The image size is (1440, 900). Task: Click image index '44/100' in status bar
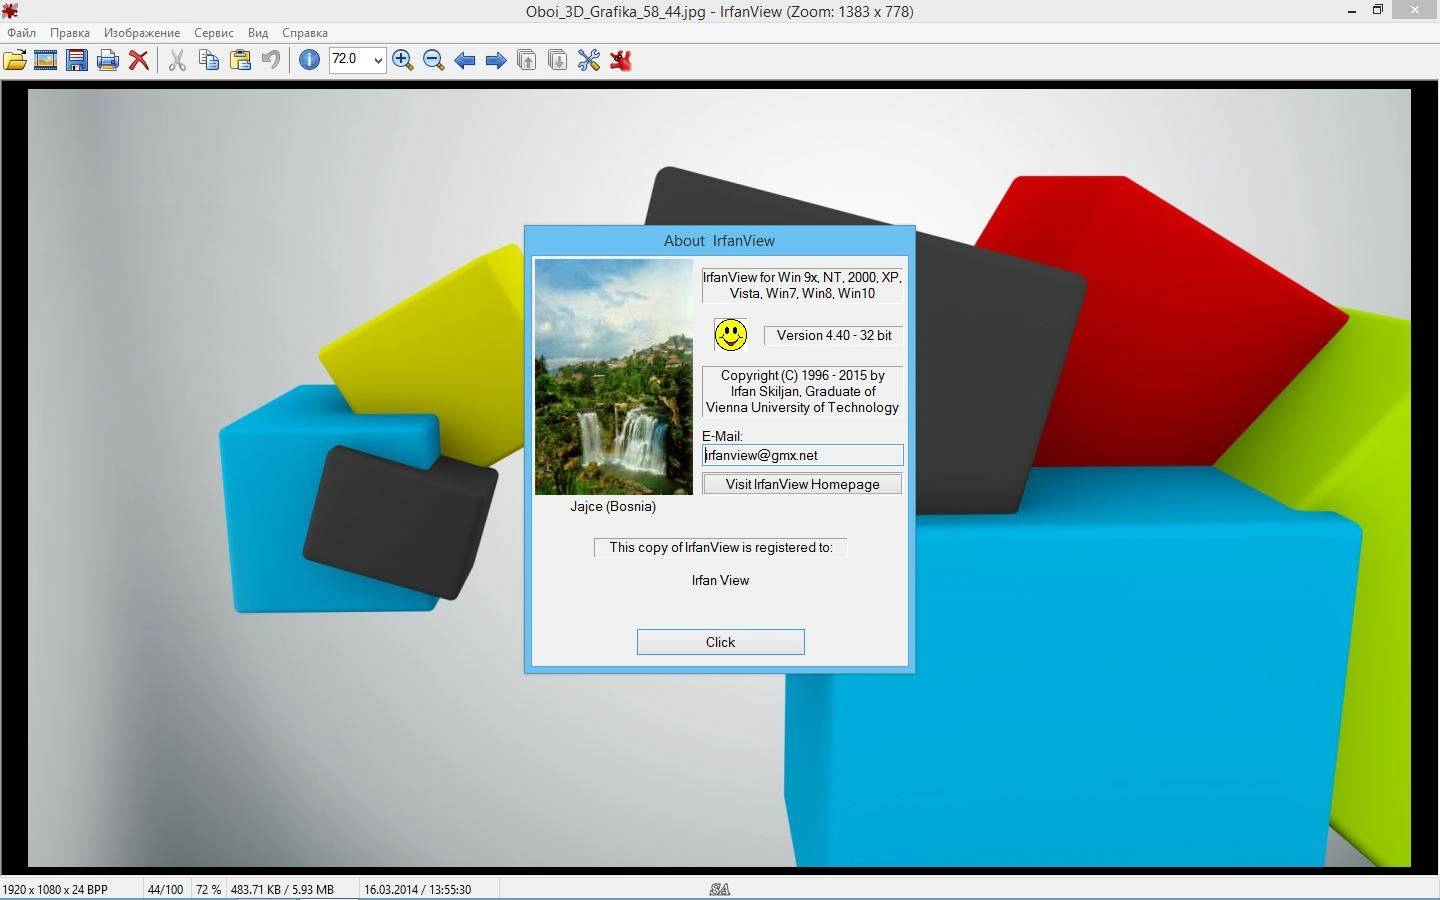[166, 889]
